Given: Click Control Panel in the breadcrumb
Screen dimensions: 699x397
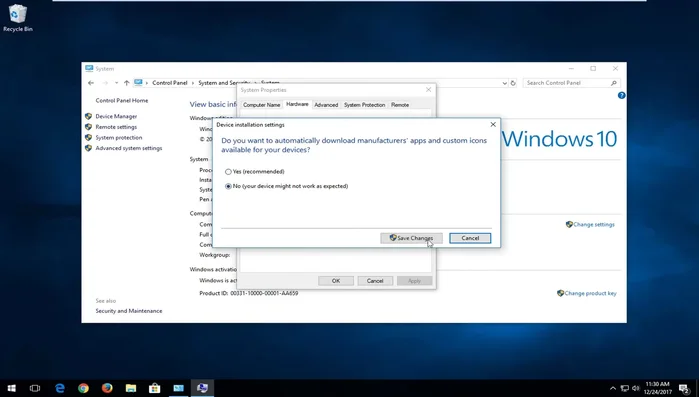Looking at the screenshot, I should [x=170, y=83].
